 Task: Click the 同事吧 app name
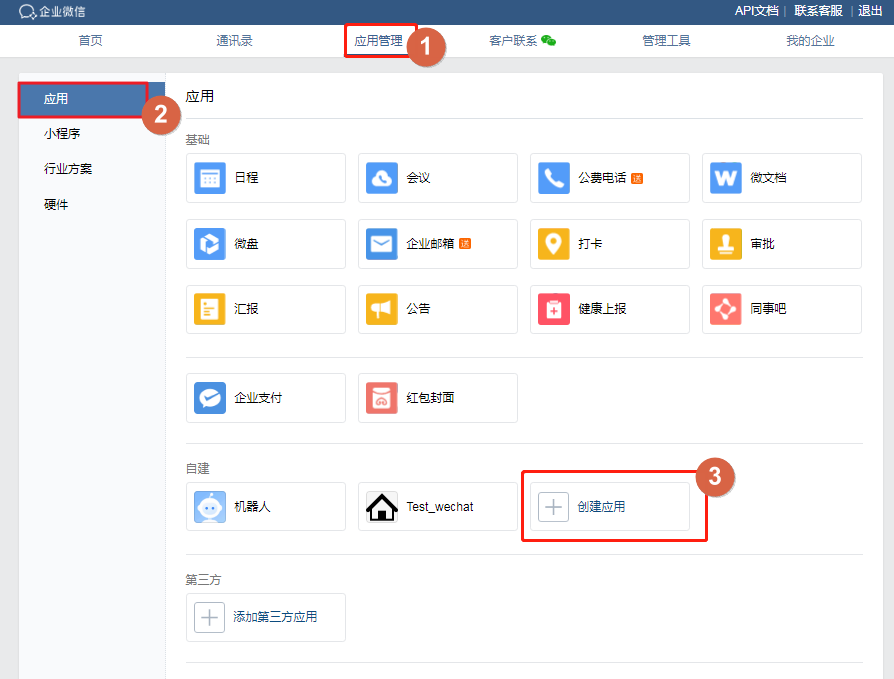[x=768, y=309]
